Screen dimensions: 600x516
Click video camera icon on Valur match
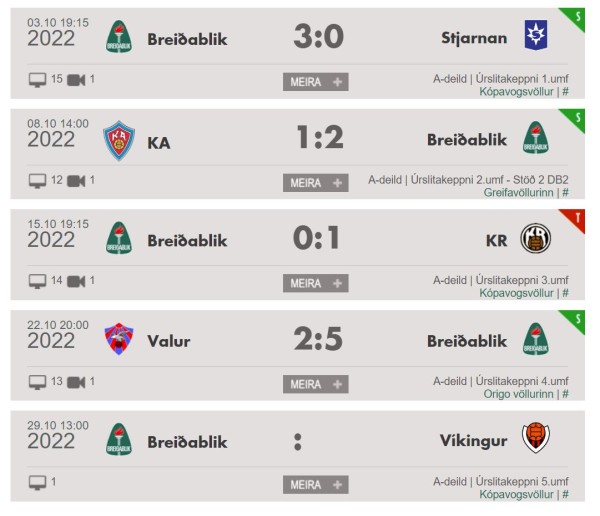pyautogui.click(x=76, y=382)
